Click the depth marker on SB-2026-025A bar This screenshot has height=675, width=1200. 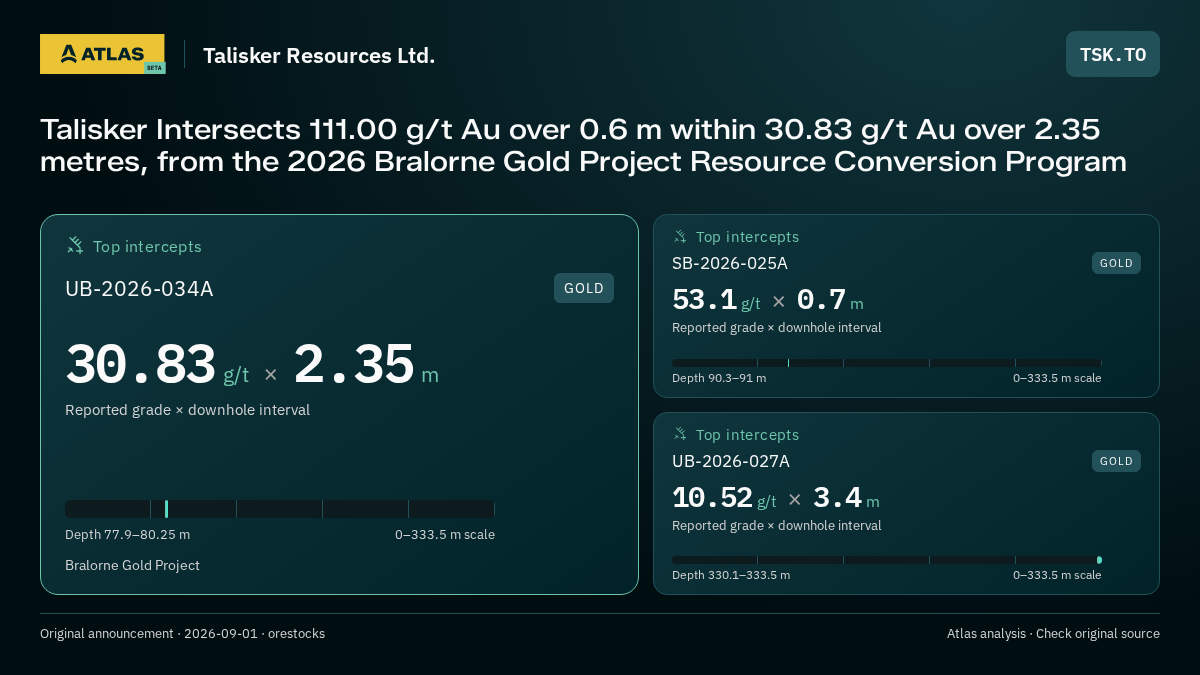coord(788,363)
